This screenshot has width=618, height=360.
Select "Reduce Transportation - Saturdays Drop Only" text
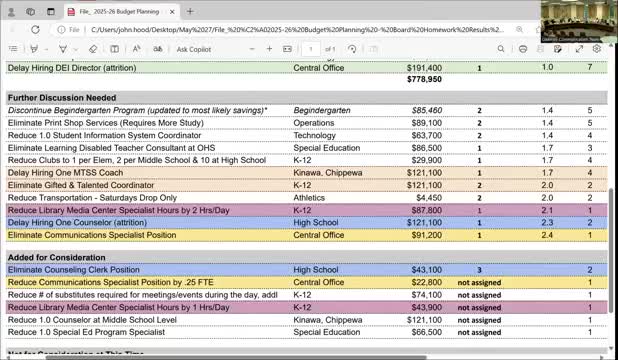tap(92, 198)
